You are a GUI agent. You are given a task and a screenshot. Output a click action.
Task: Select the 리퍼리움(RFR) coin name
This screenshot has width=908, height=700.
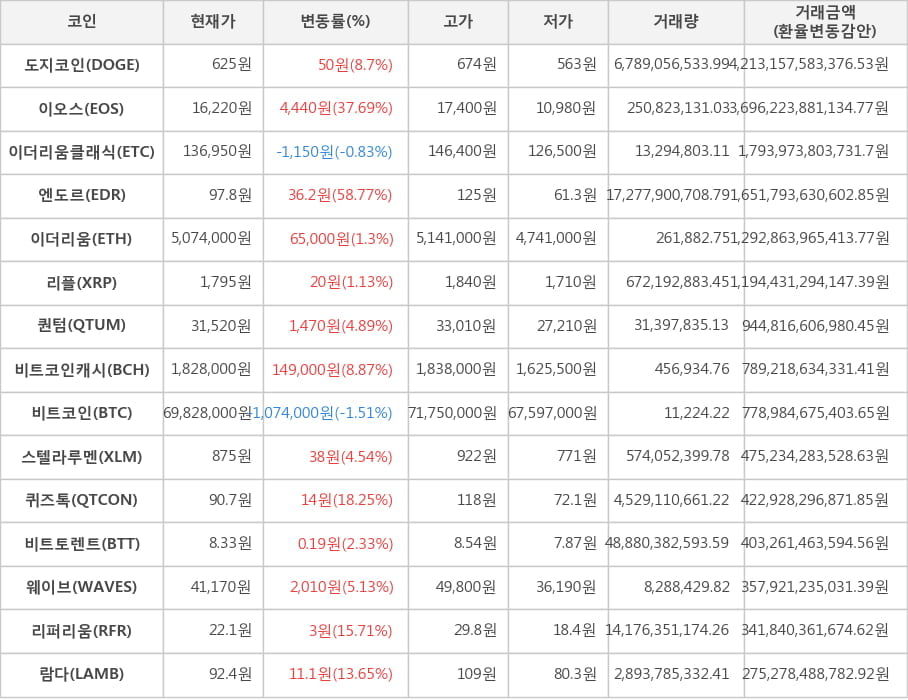pos(82,631)
